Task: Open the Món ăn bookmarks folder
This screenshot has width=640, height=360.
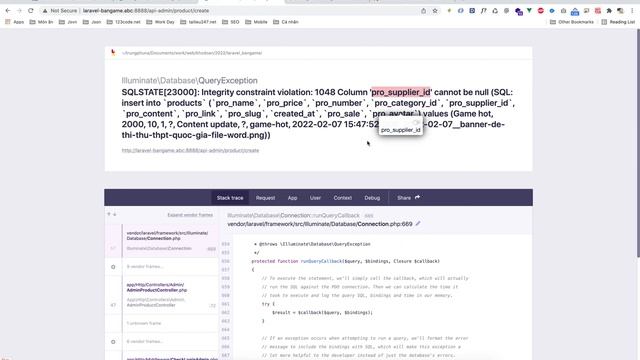Action: click(41, 22)
